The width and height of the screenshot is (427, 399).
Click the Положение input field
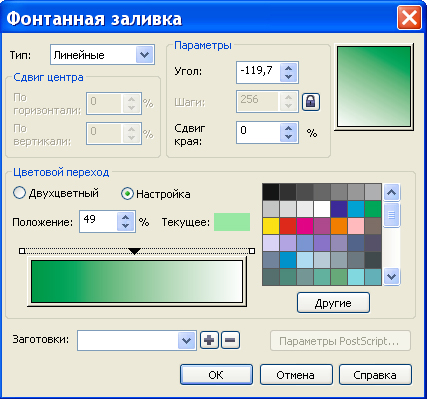point(98,221)
